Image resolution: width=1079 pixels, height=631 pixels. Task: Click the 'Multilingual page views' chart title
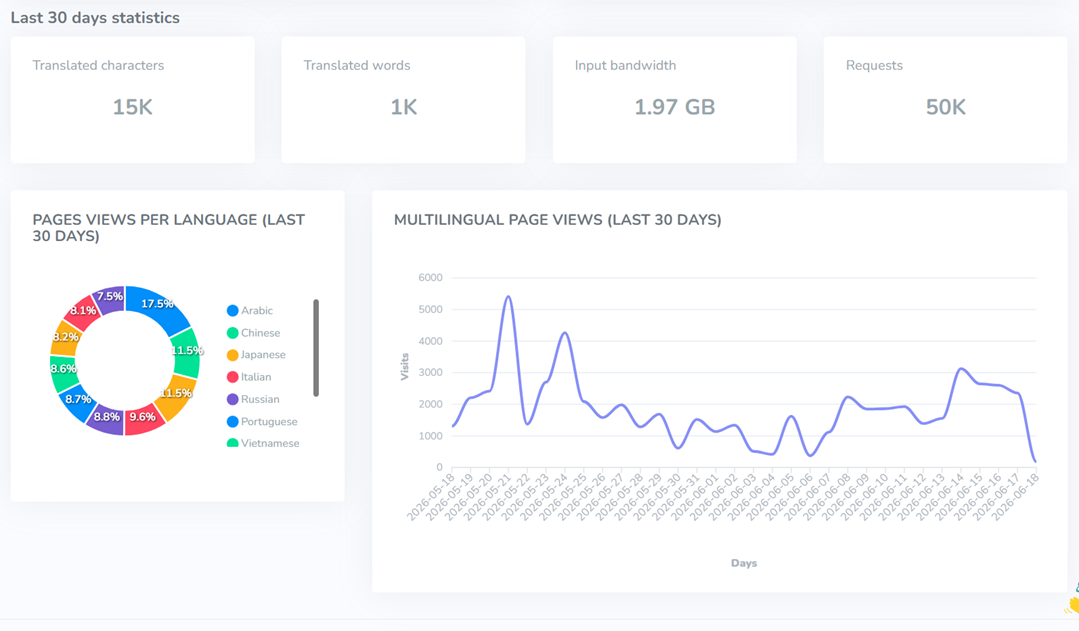tap(557, 220)
